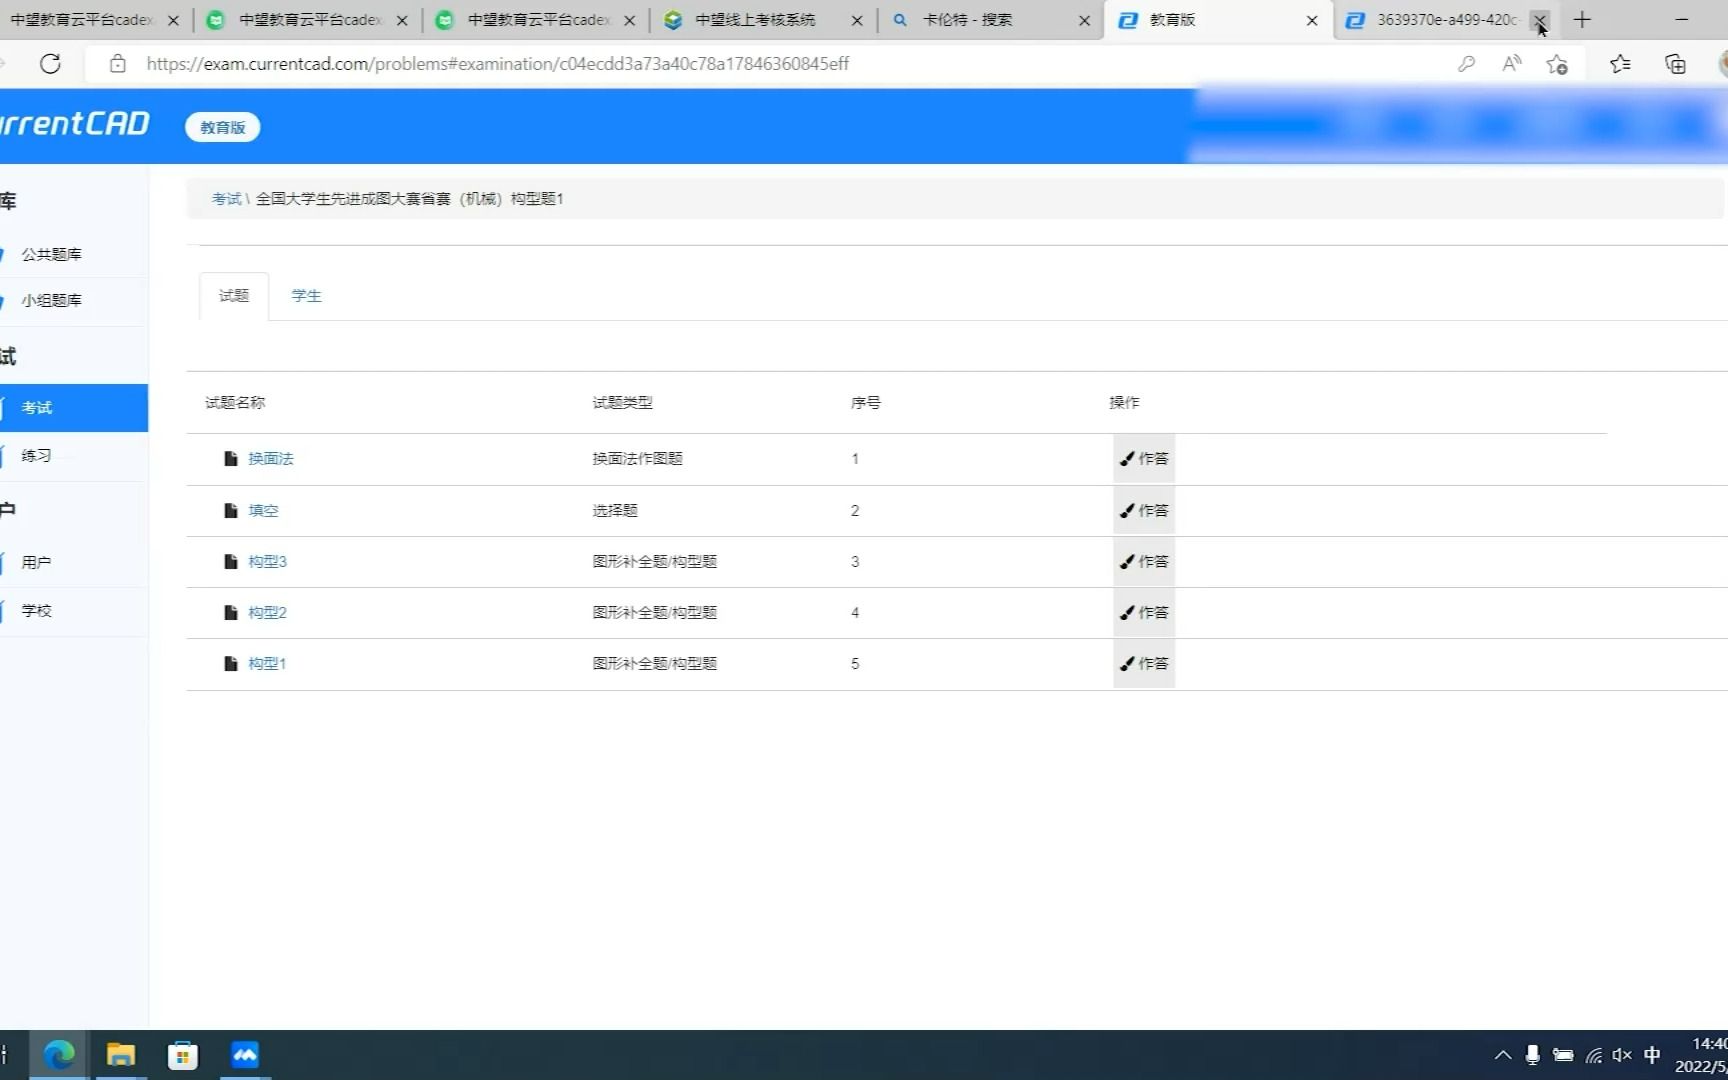Click 作答 for the 换面法 row
1728x1080 pixels.
[1144, 459]
